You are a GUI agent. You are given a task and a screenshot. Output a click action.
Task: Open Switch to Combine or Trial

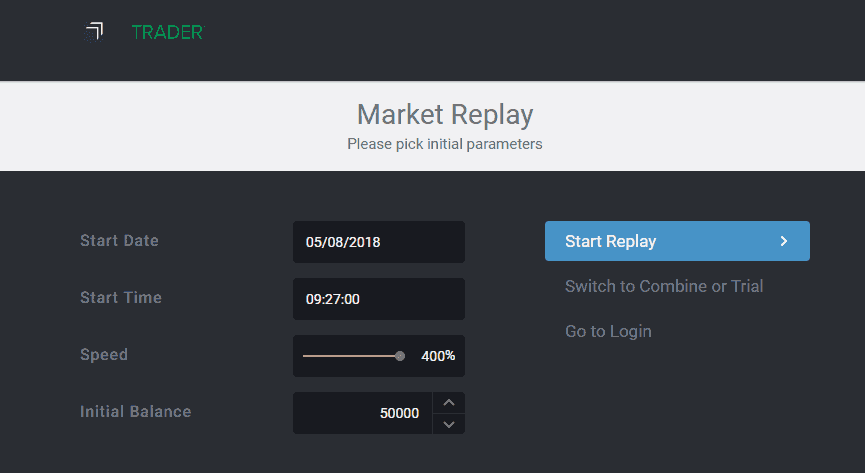pyautogui.click(x=664, y=286)
